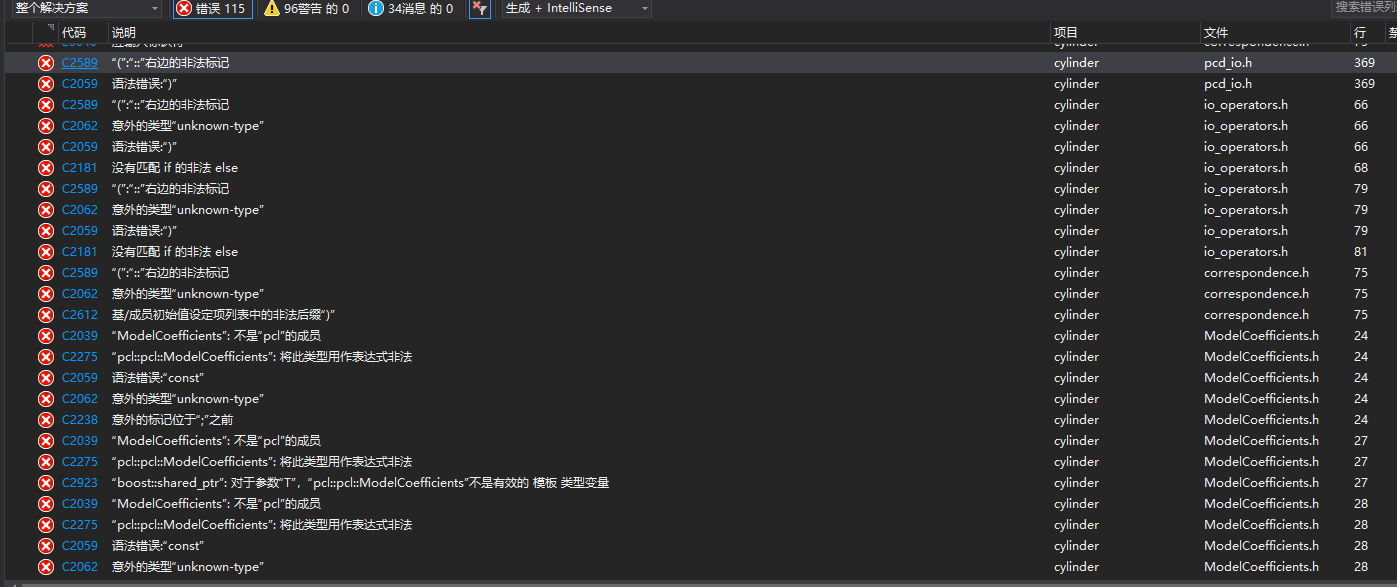Click ModelCoefficients.h file cell of C2923 row
Screen dimensions: 1397x587
(x=1261, y=483)
